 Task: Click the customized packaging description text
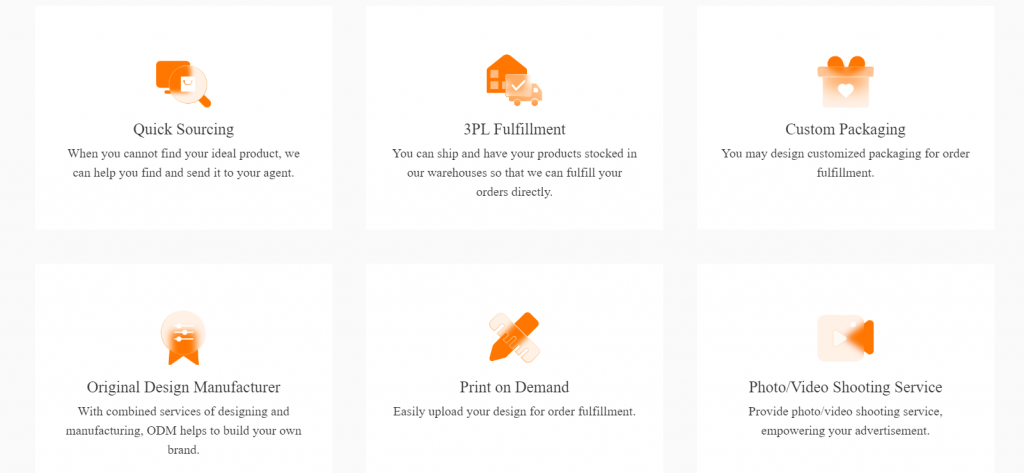click(845, 164)
